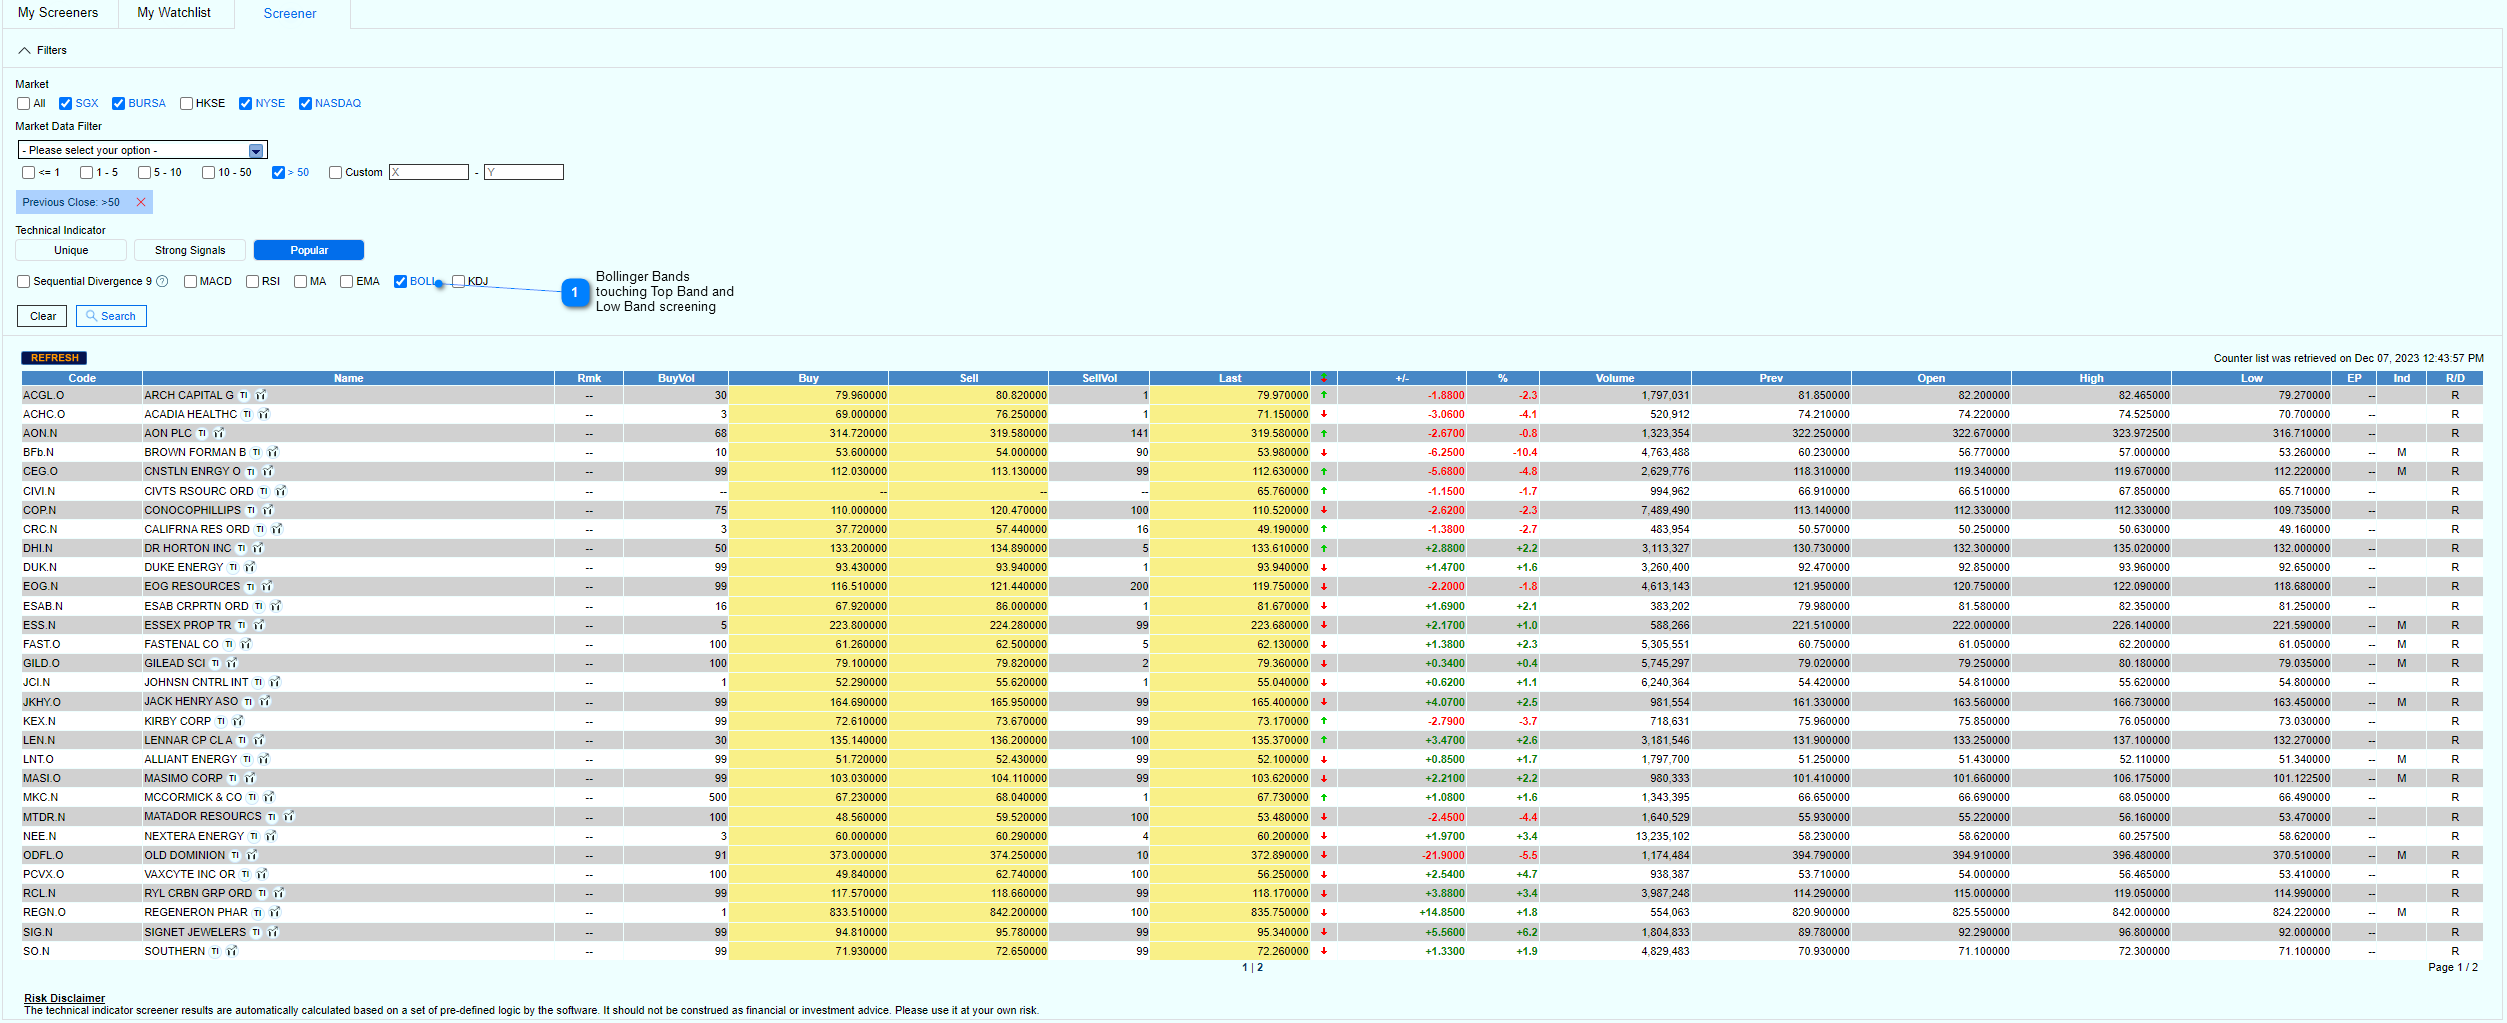The image size is (2507, 1023).
Task: Click TI icon beside KIRBY CORP
Action: tap(221, 721)
